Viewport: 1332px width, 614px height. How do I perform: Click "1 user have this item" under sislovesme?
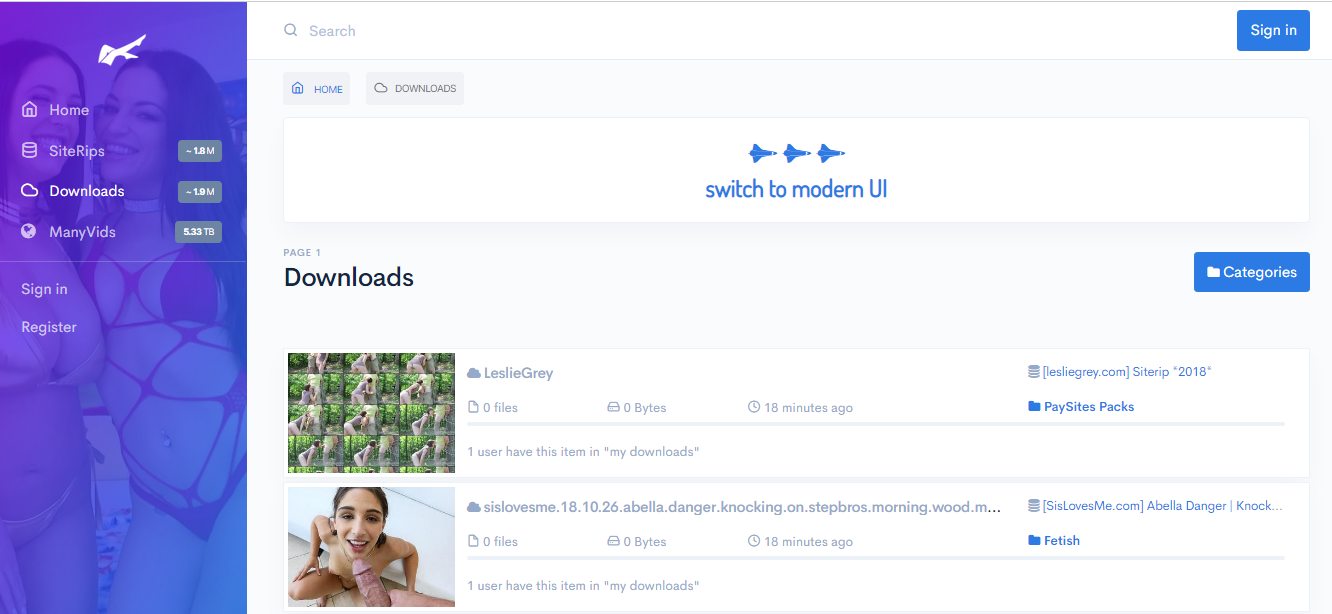[584, 586]
